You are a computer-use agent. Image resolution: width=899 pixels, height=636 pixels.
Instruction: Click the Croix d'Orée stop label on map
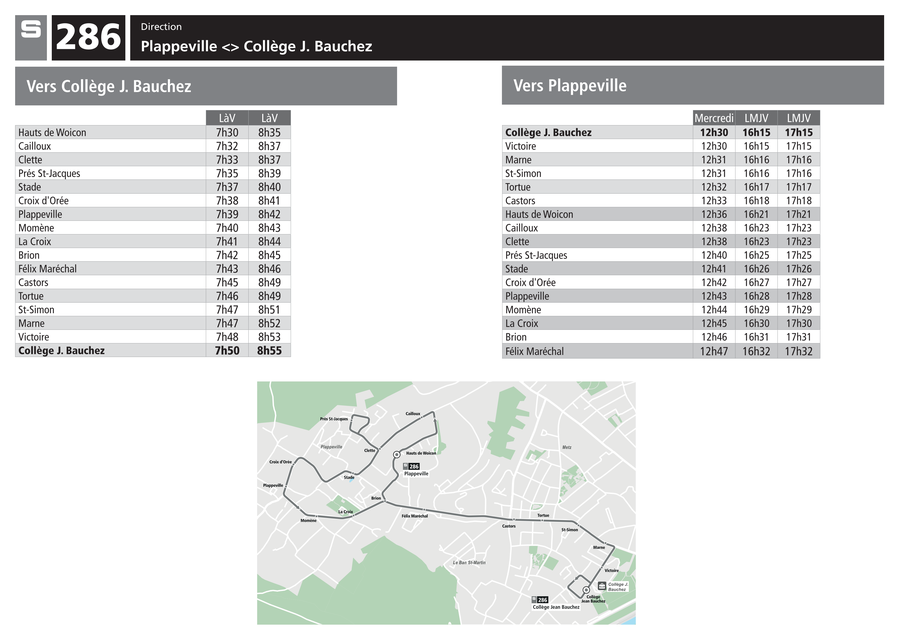280,462
